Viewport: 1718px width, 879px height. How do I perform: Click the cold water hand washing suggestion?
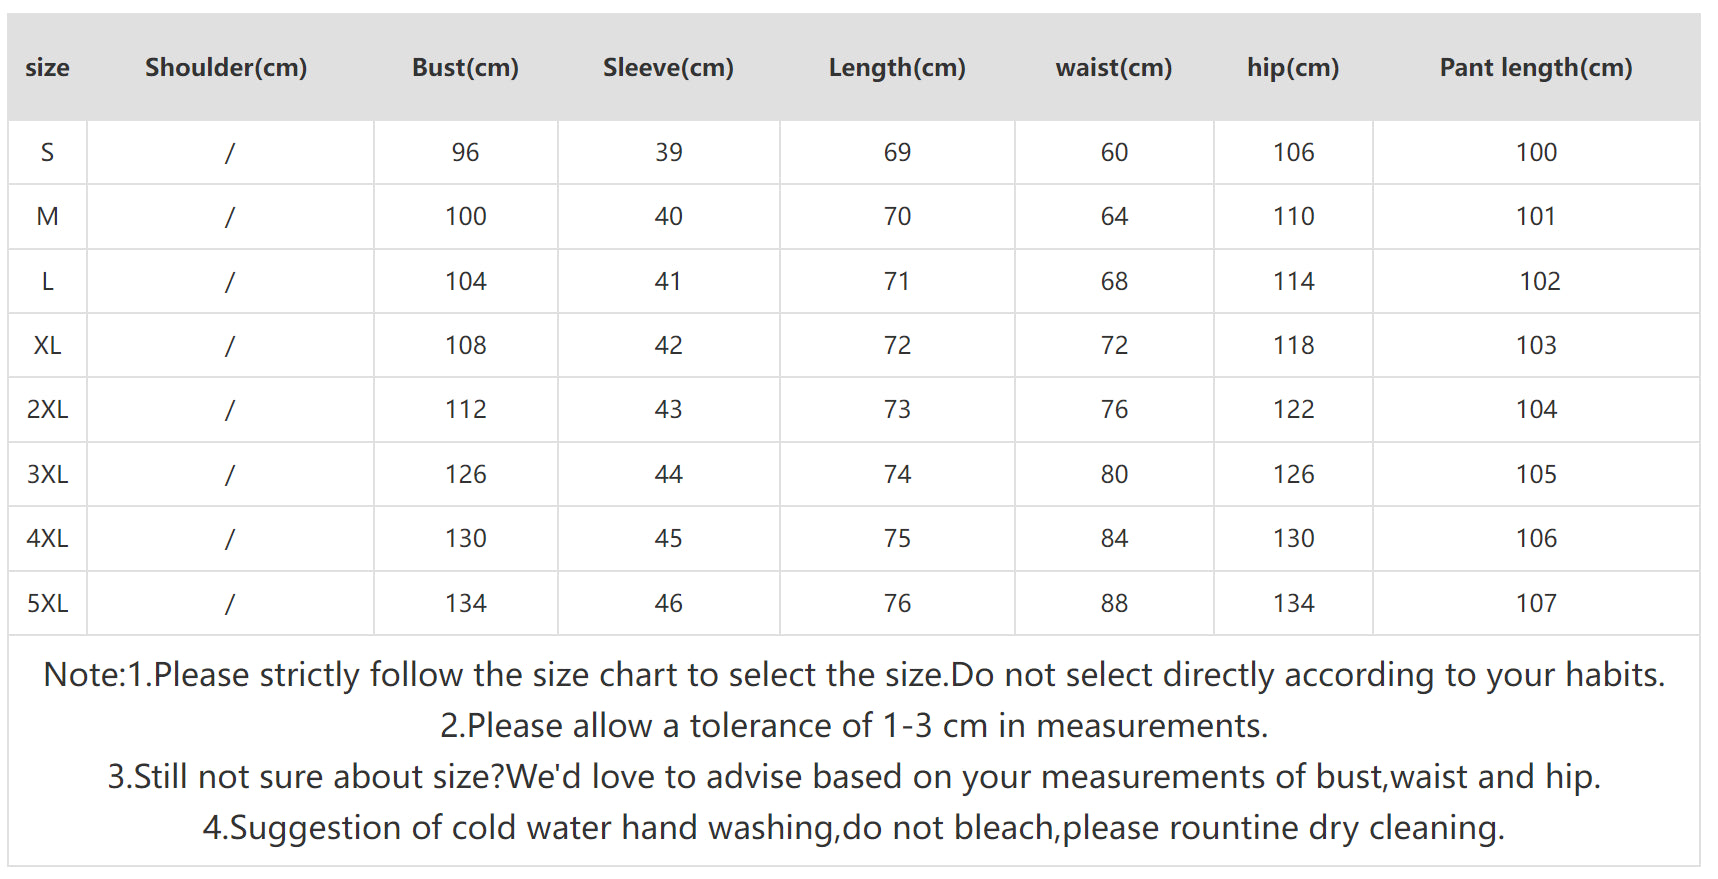coord(854,827)
